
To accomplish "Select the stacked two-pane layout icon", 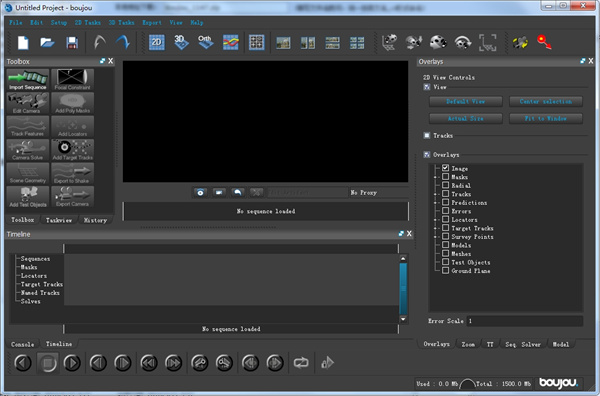I will (x=332, y=42).
